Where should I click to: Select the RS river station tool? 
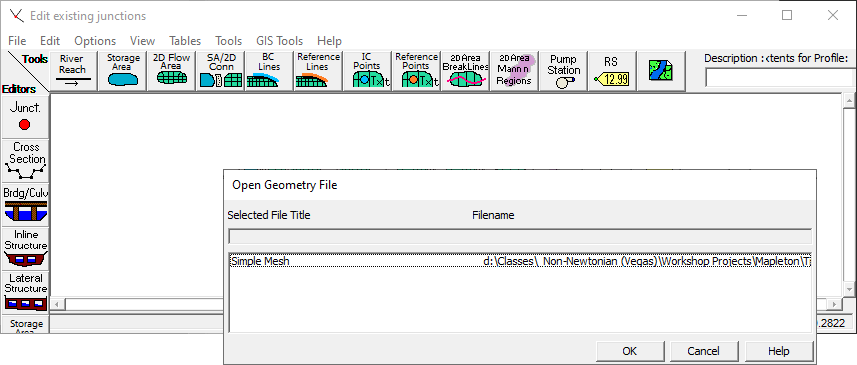(612, 70)
